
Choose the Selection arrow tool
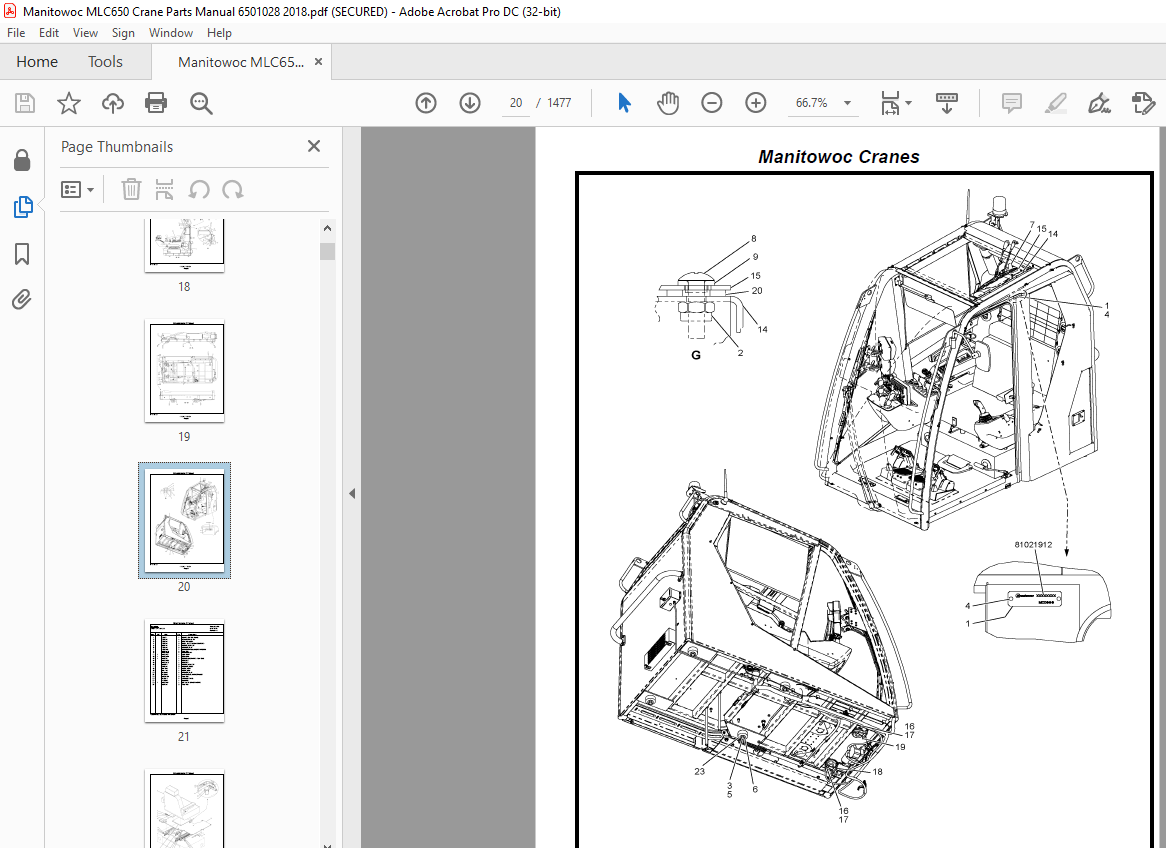click(625, 103)
